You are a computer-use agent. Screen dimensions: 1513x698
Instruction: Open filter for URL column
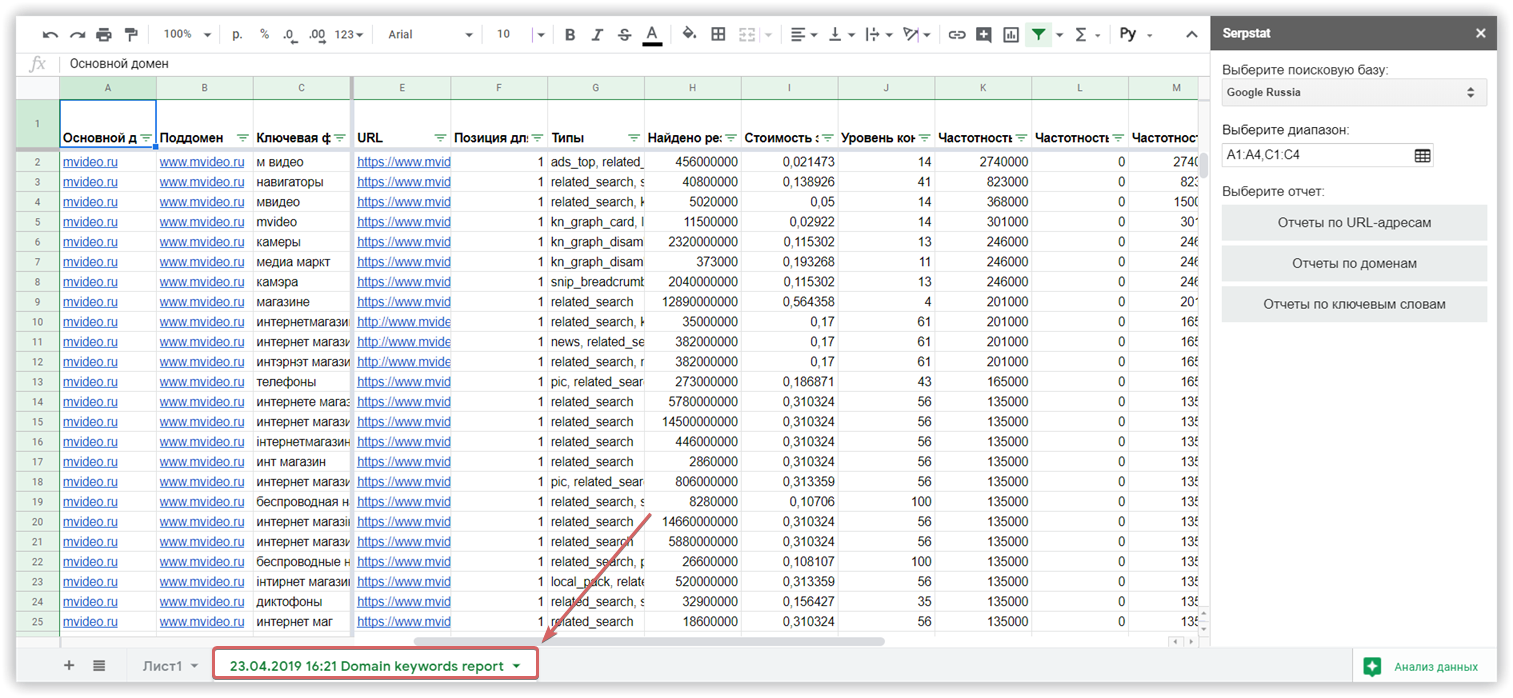click(x=440, y=137)
